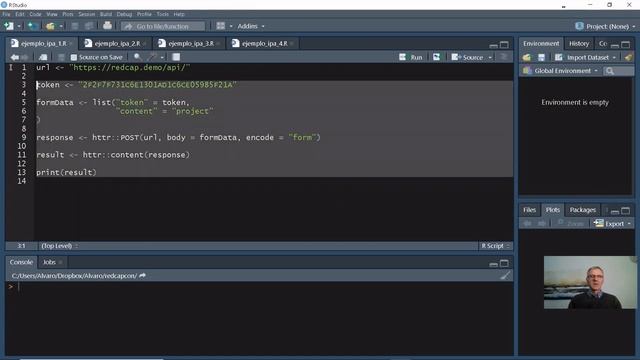Open the Session menu
The image size is (640, 360).
coord(87,14)
